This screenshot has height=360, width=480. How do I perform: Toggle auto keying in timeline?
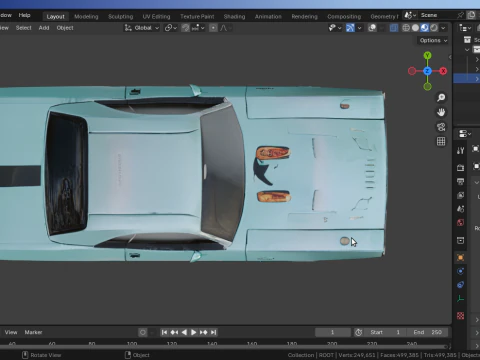(x=143, y=332)
